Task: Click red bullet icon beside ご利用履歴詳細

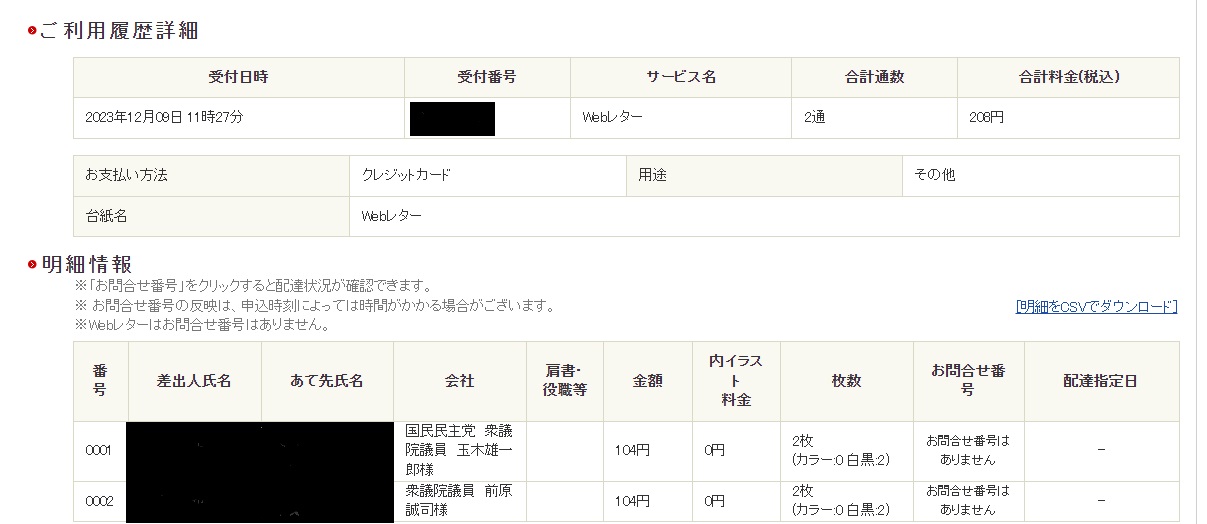Action: click(x=32, y=31)
